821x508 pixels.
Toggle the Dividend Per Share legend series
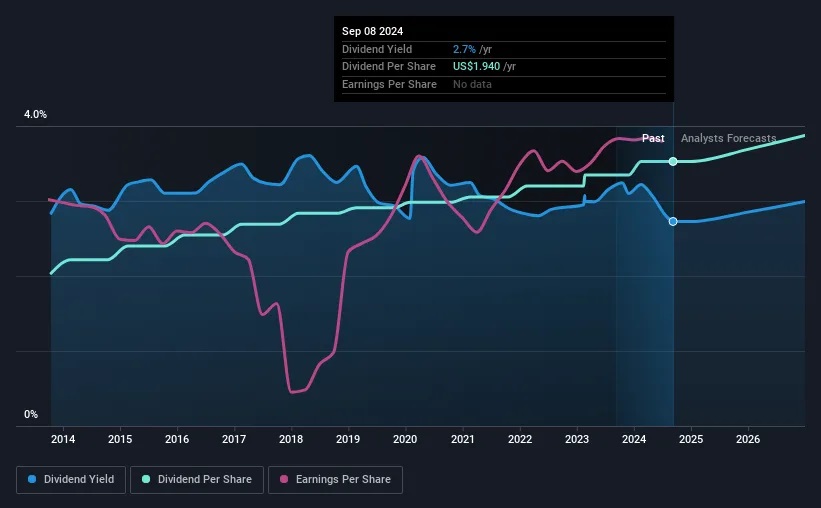tap(195, 480)
